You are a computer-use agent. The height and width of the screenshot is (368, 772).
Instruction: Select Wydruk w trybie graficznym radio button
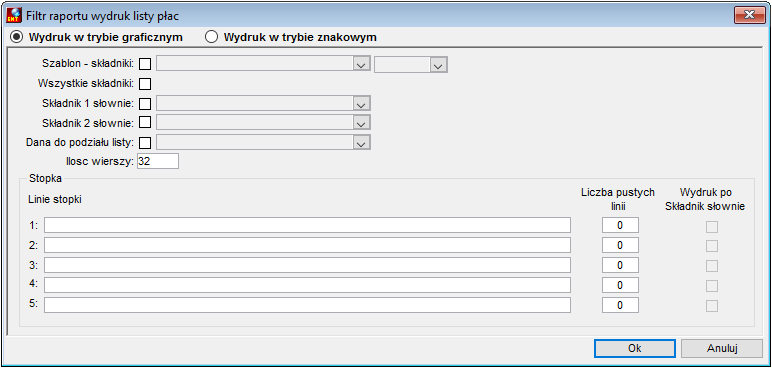point(16,37)
